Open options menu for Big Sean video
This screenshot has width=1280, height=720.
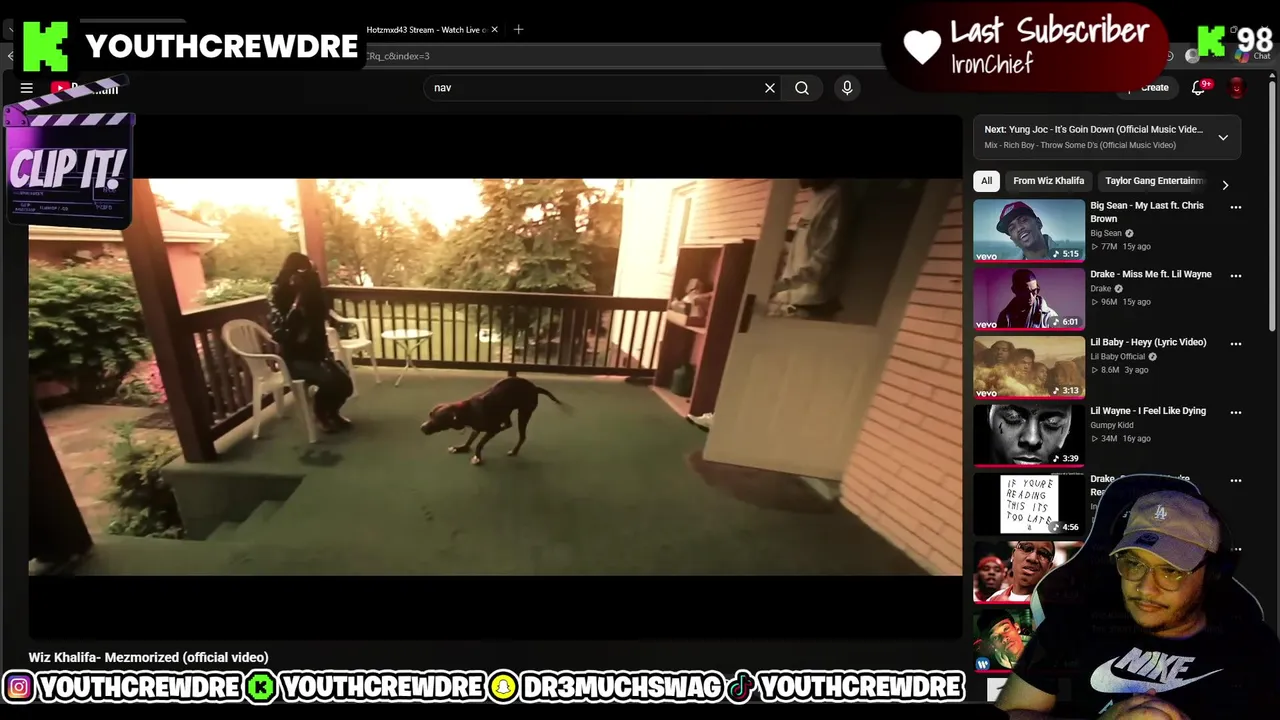tap(1236, 207)
